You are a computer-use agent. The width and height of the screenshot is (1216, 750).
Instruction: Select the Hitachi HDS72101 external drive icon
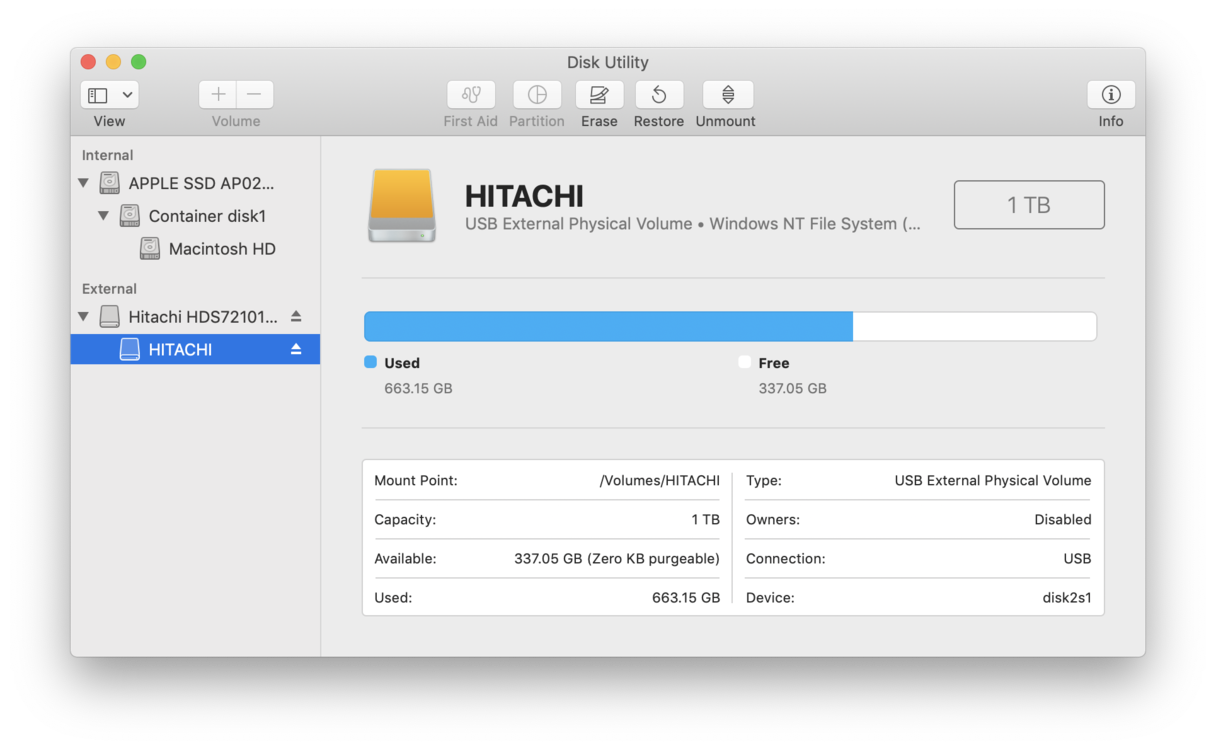tap(110, 317)
